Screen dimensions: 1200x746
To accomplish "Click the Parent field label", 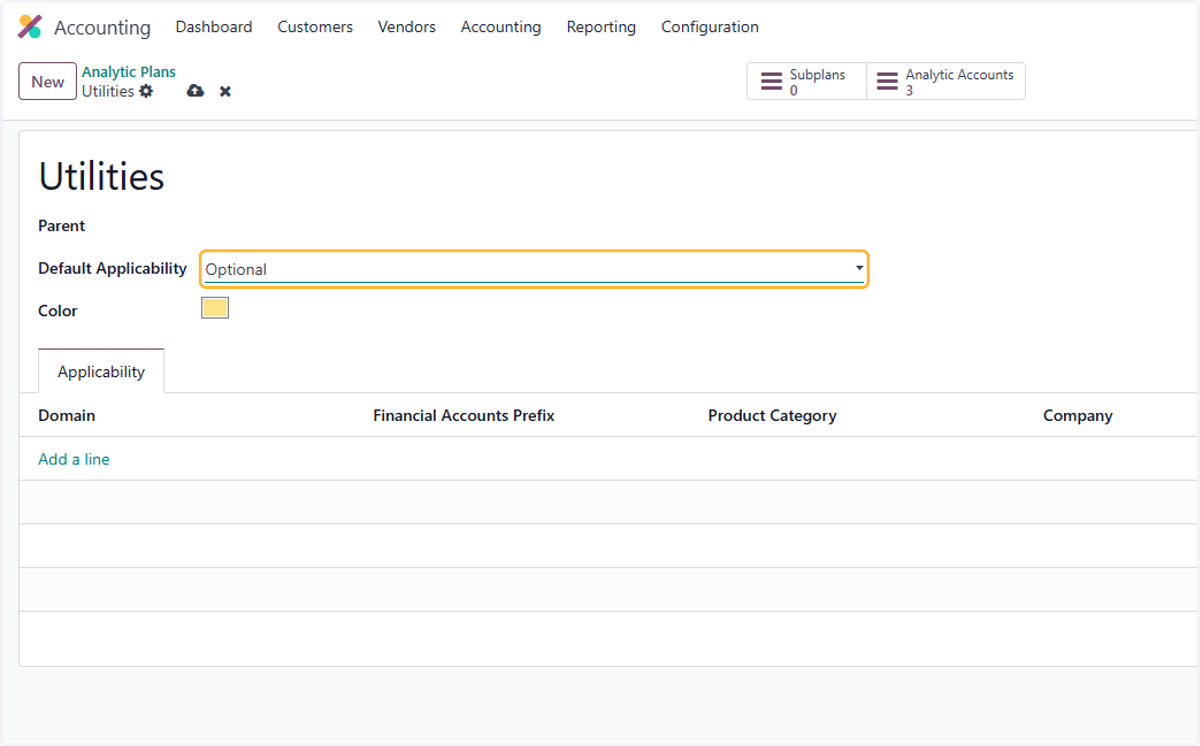I will pos(62,226).
